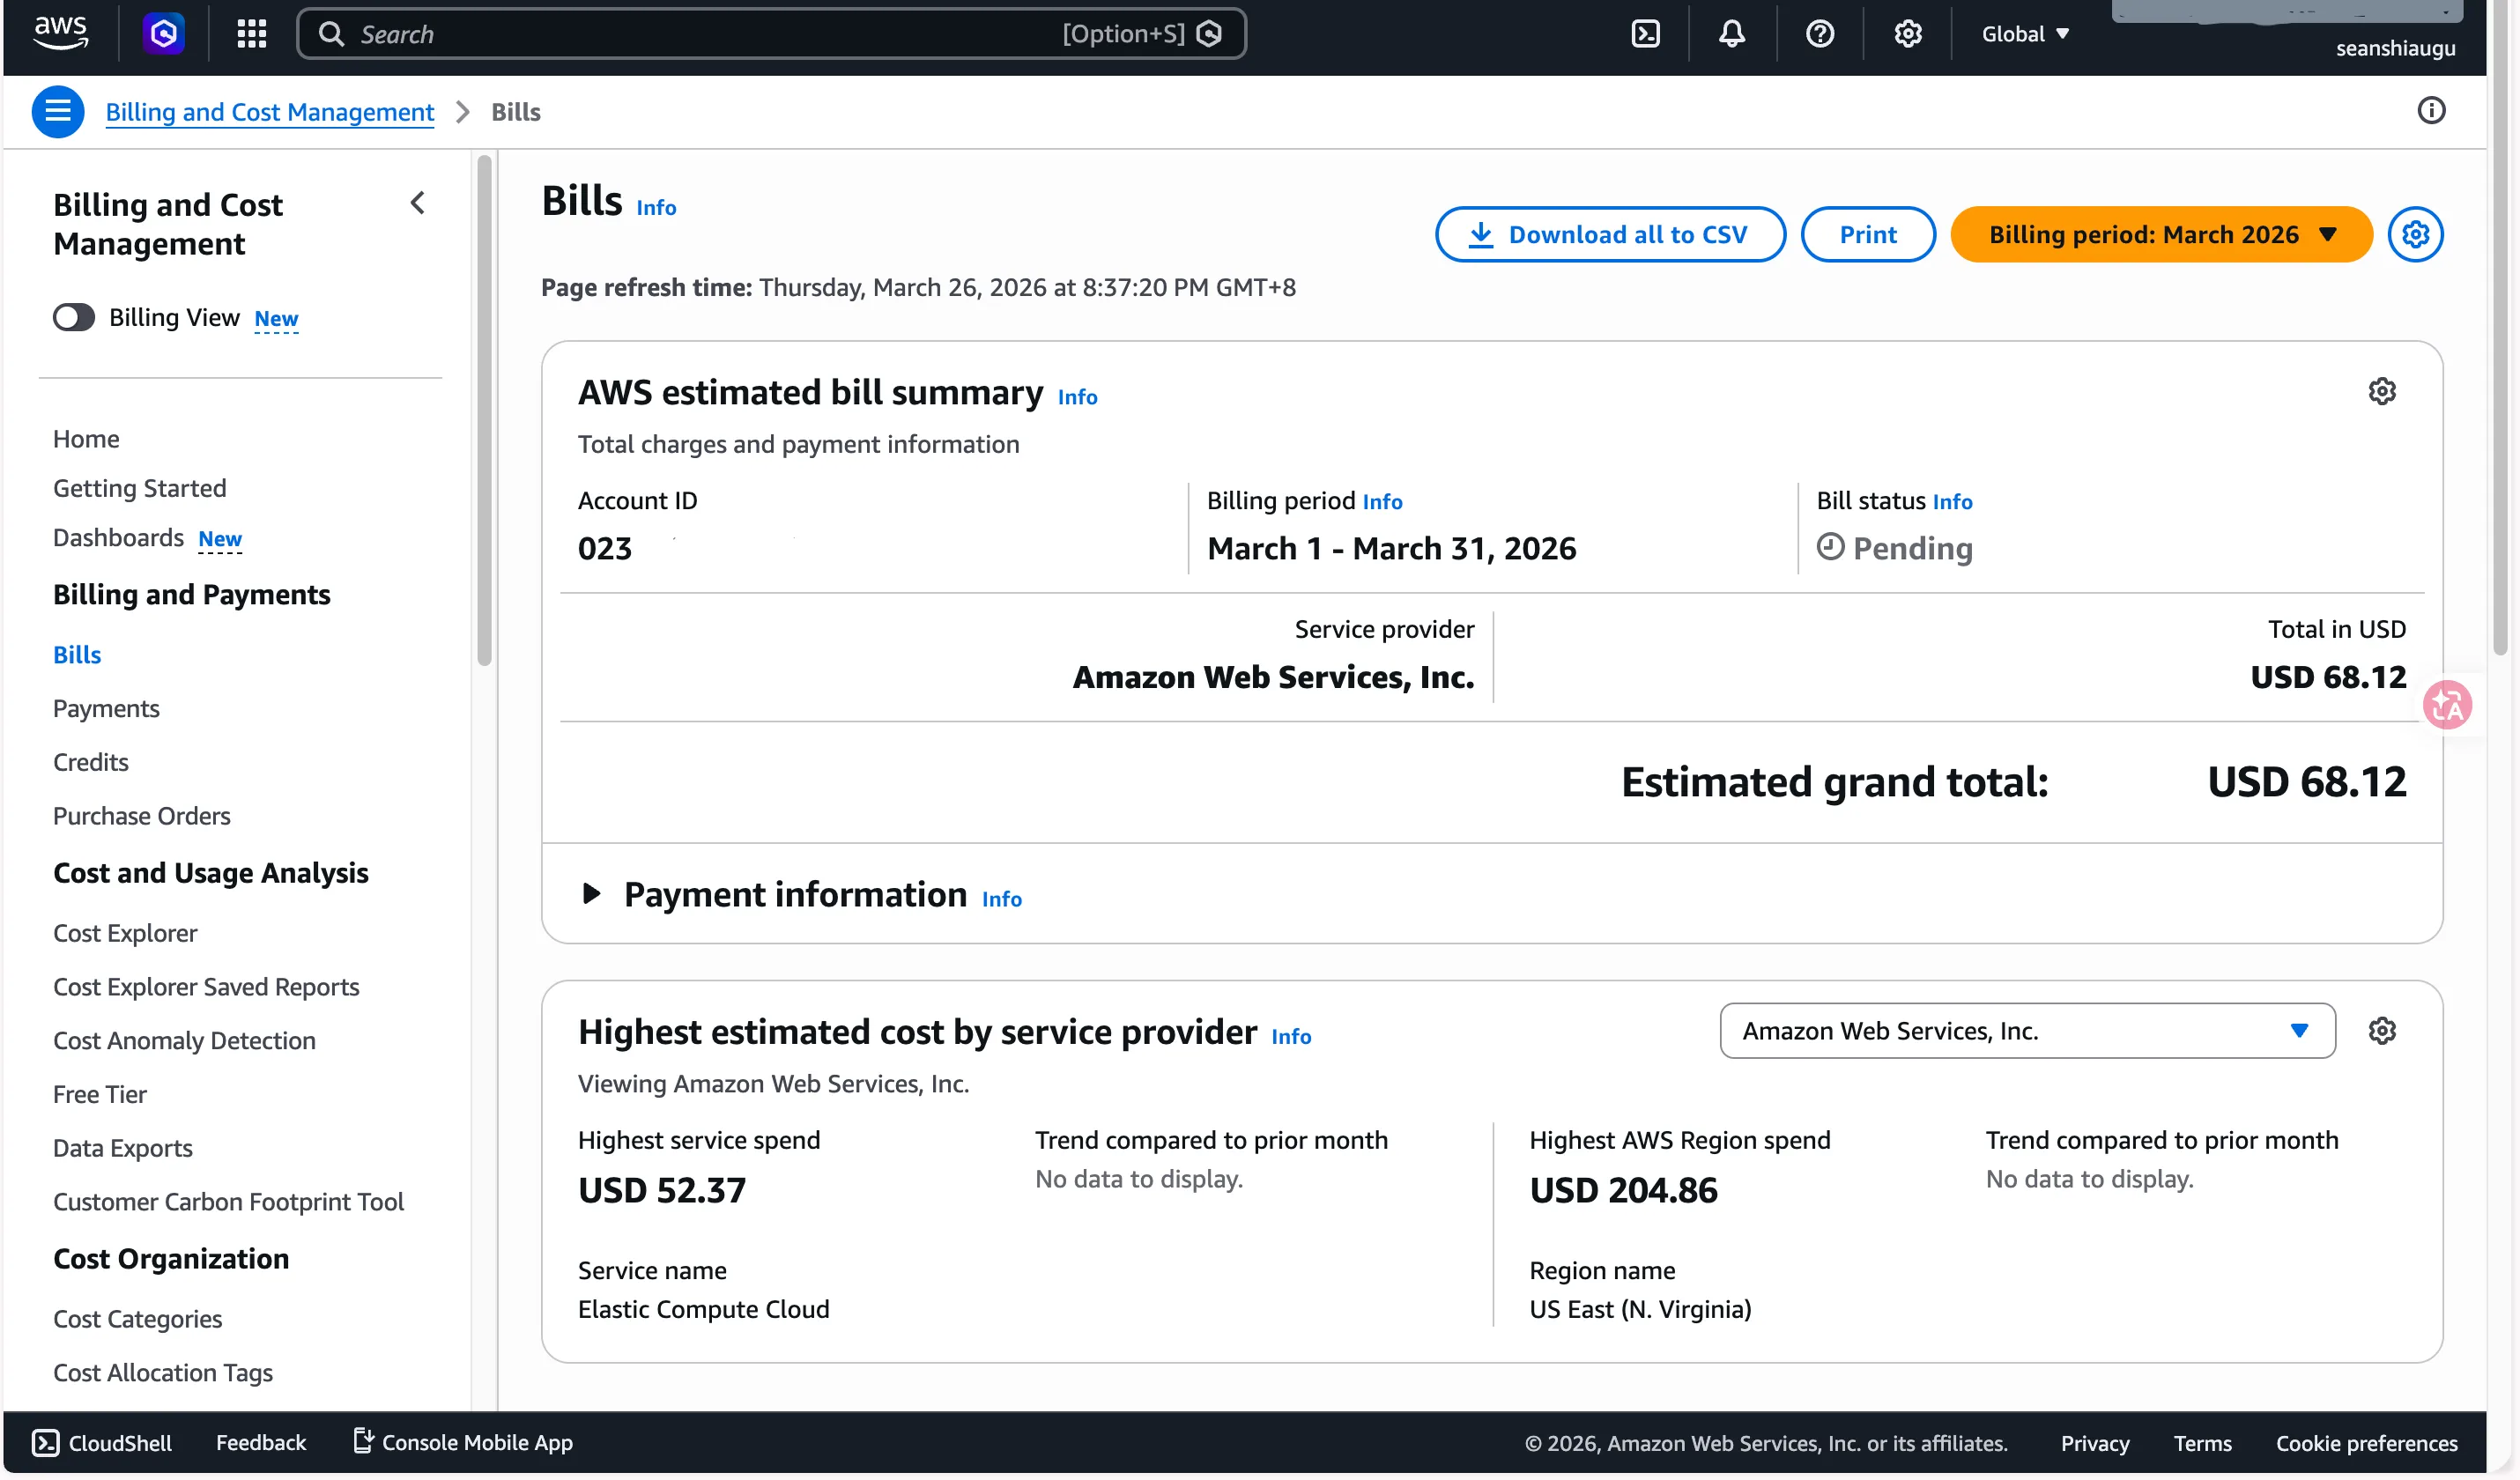
Task: Click the clock icon beside Pending status
Action: coord(1830,547)
